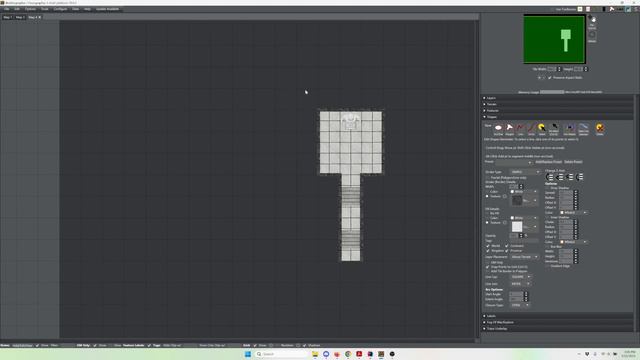
Task: Click the white fill texture swatch
Action: tap(517, 227)
